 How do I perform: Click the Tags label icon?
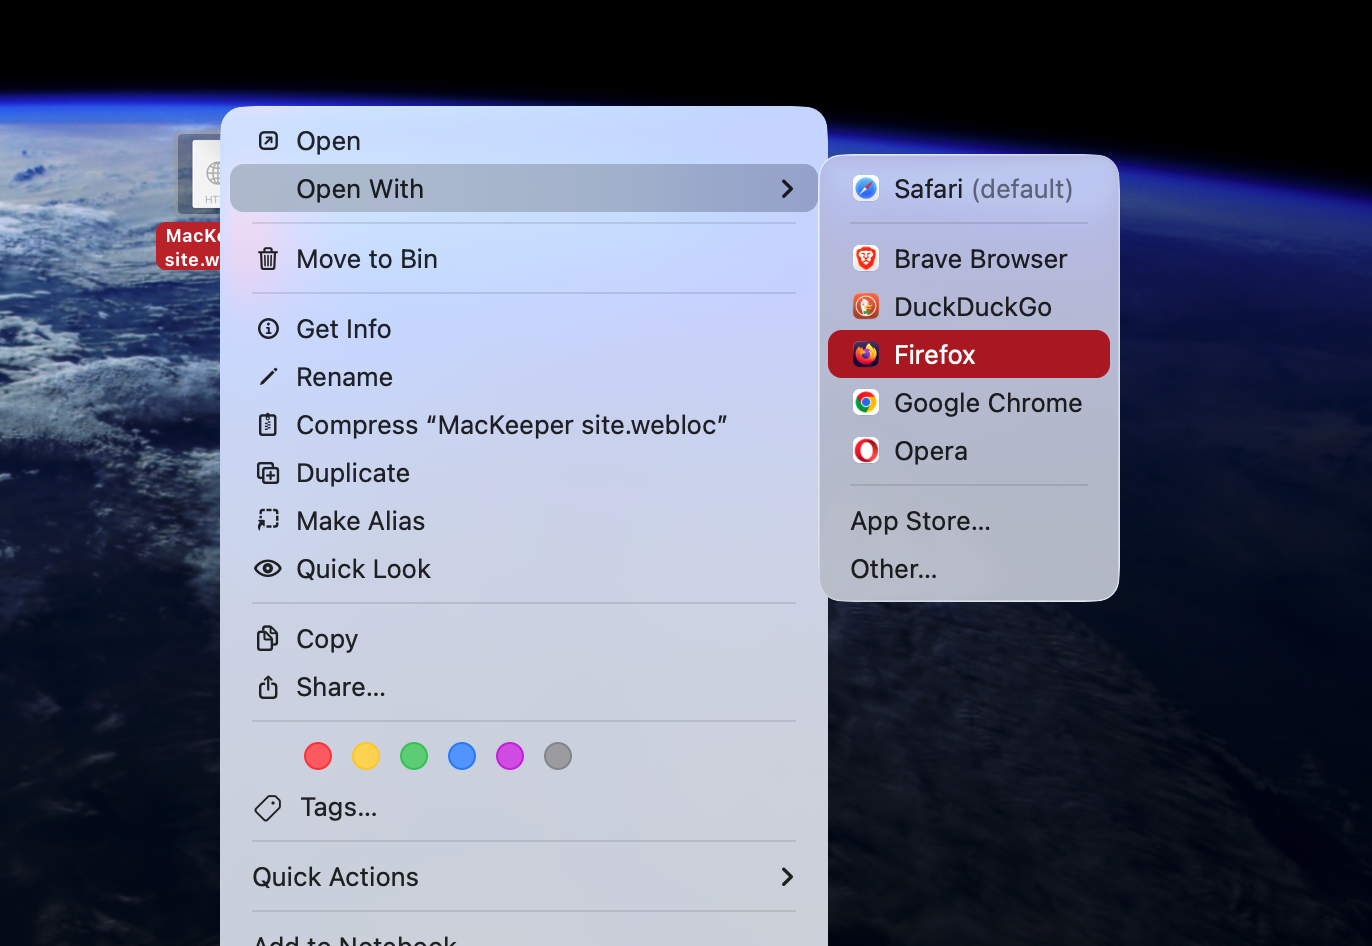pos(268,807)
